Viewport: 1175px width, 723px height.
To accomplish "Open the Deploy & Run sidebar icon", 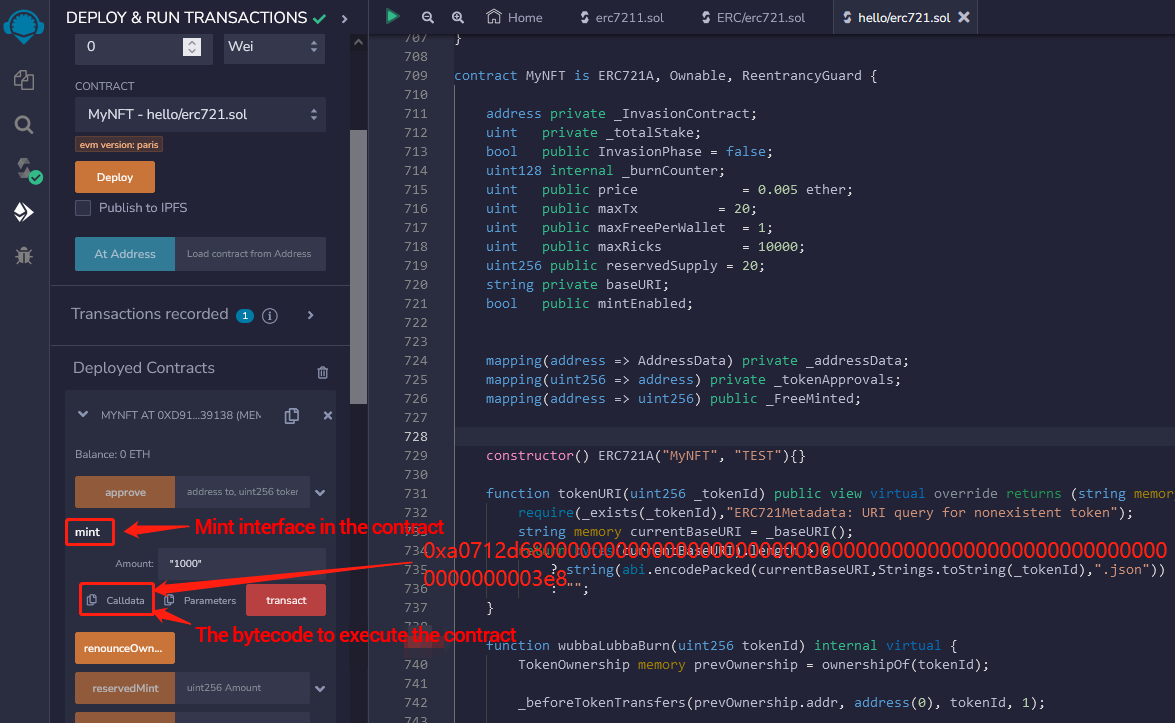I will coord(24,213).
